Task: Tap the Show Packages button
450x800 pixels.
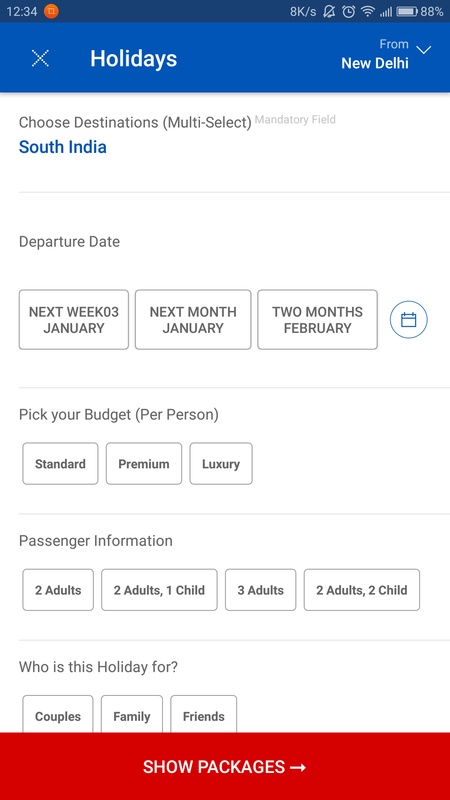Action: tap(225, 766)
